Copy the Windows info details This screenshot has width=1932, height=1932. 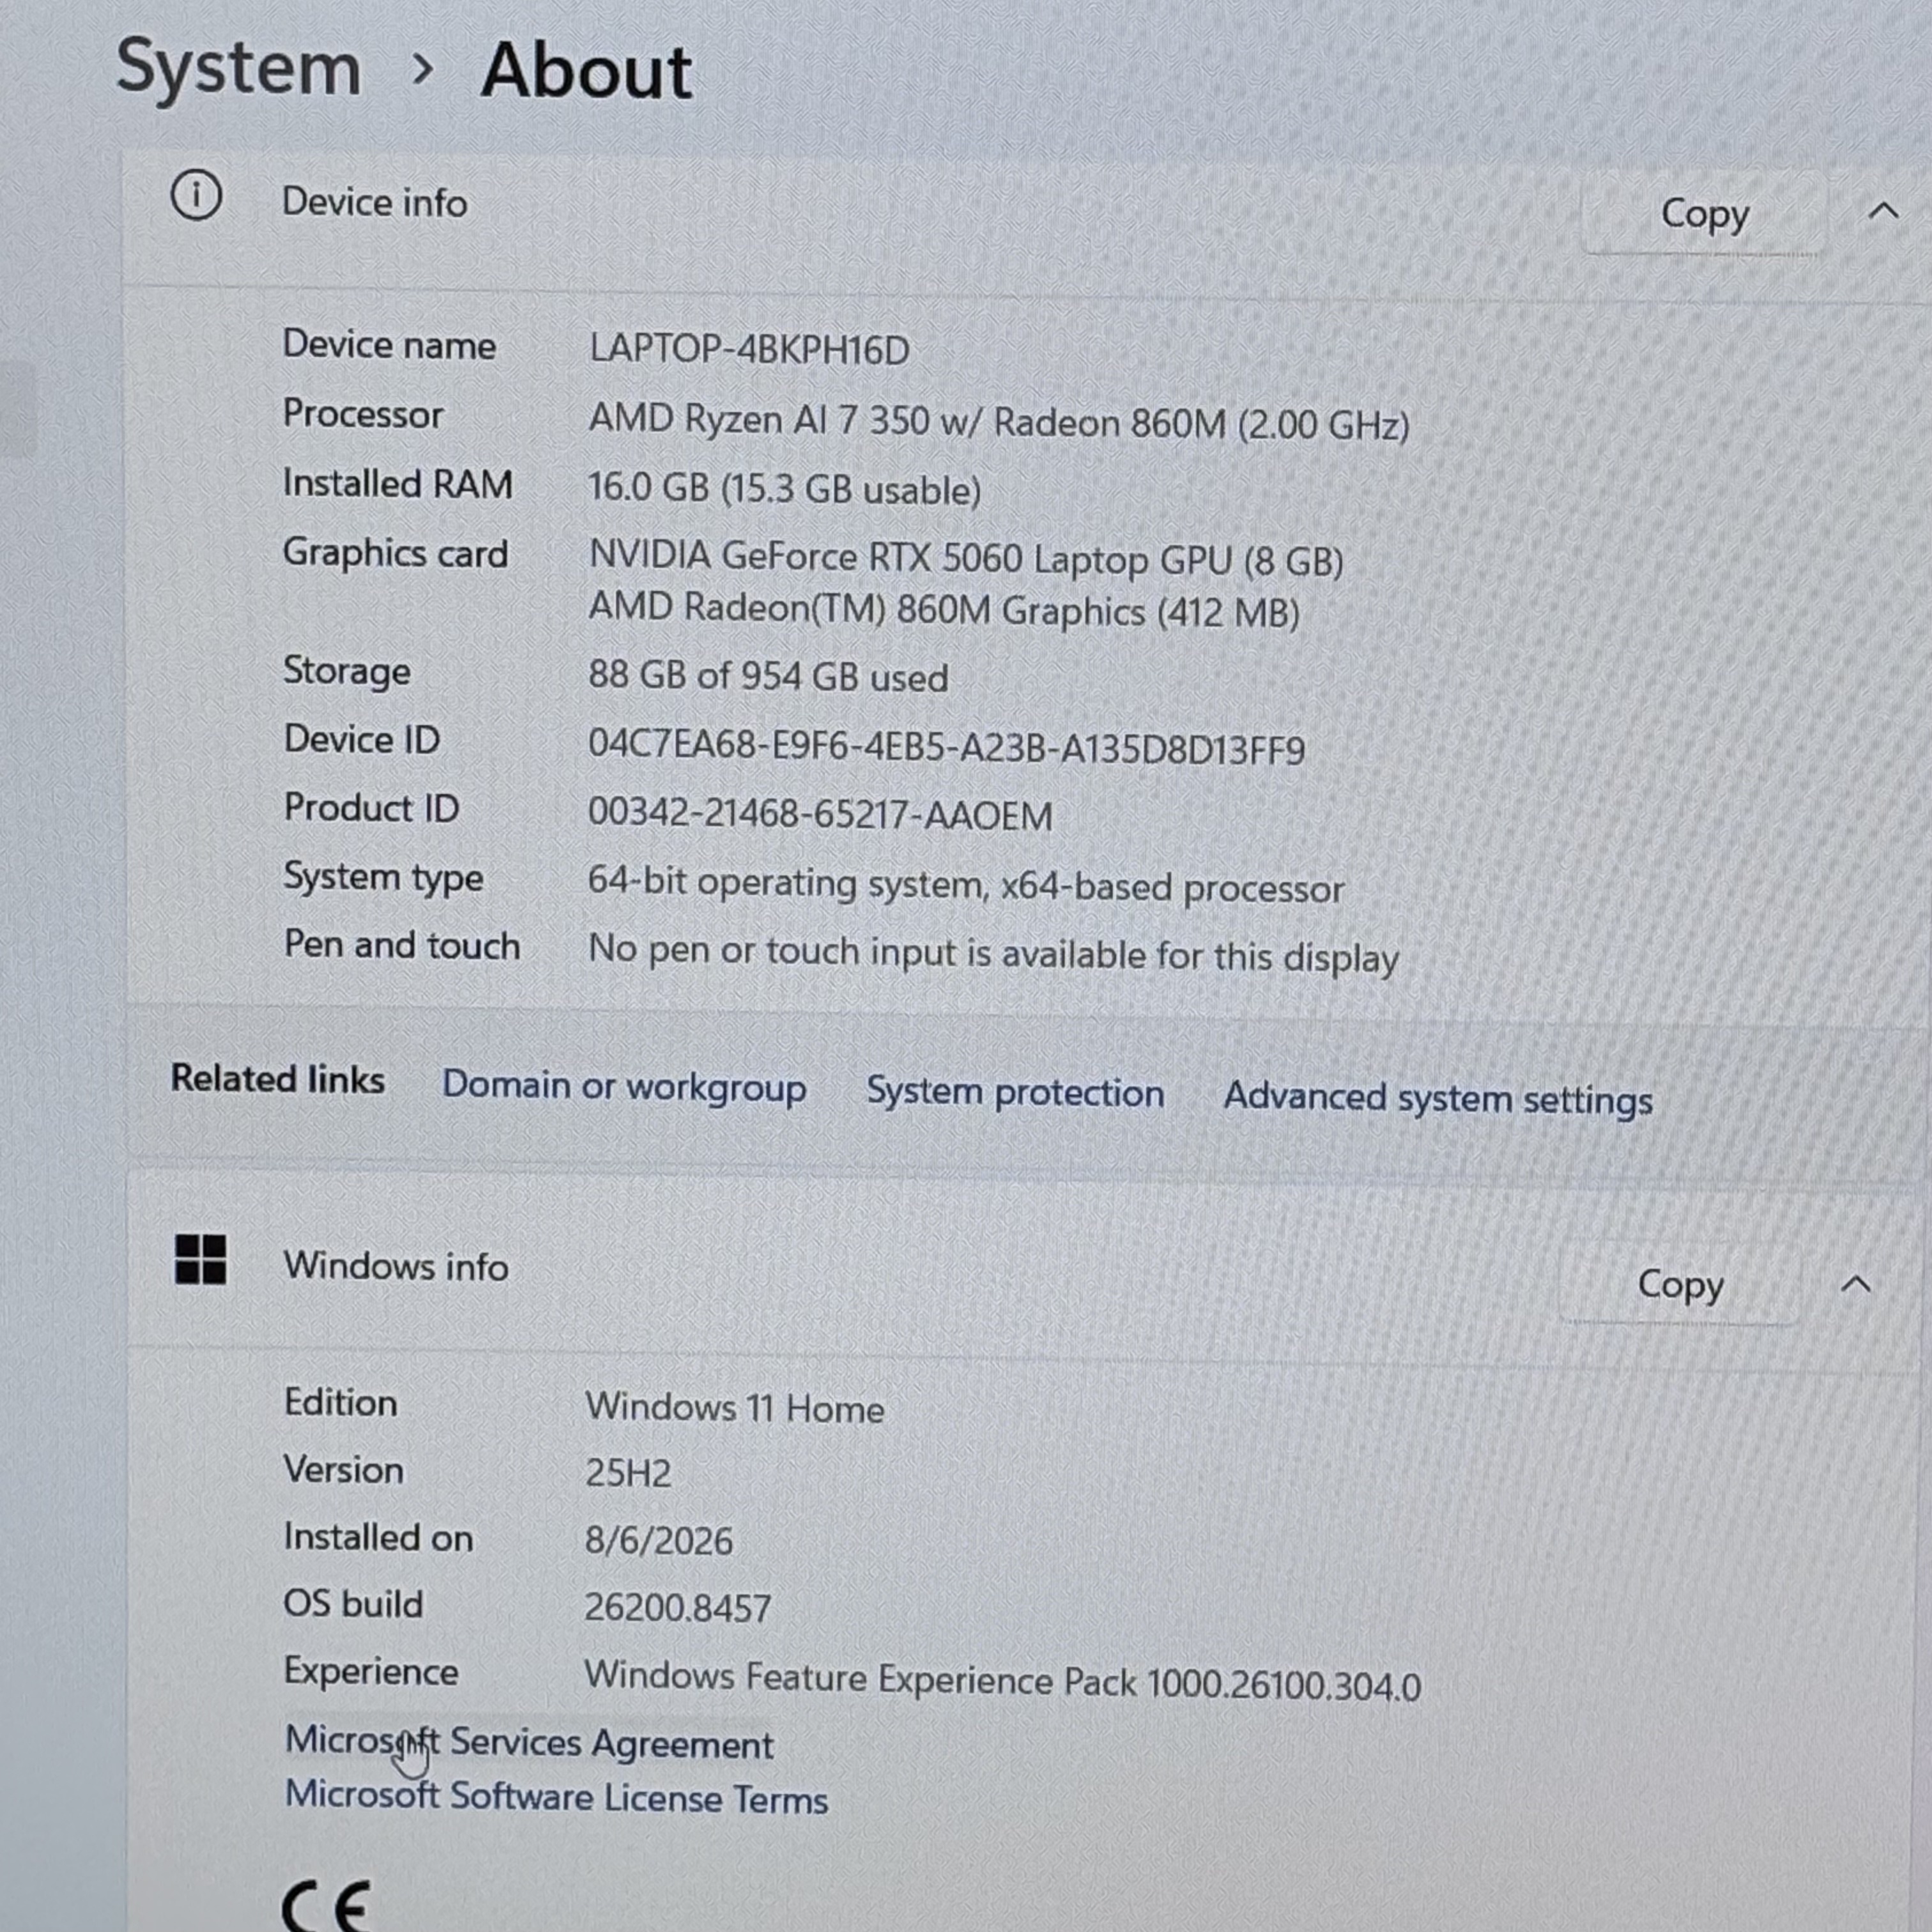tap(1680, 1285)
